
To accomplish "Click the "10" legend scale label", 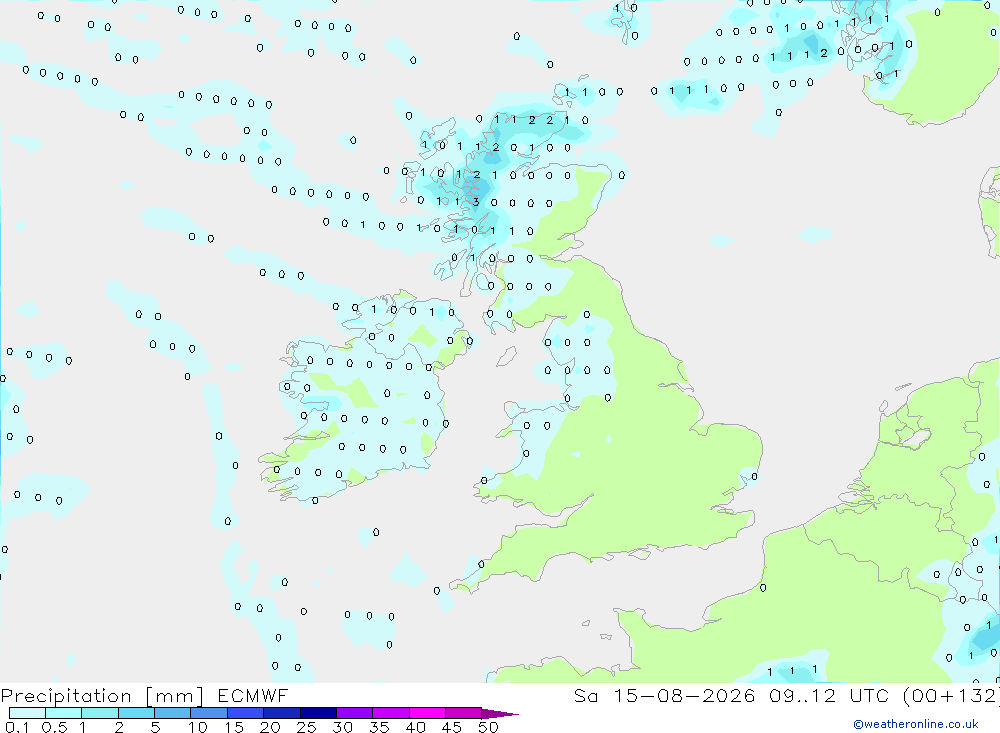I will 198,727.
